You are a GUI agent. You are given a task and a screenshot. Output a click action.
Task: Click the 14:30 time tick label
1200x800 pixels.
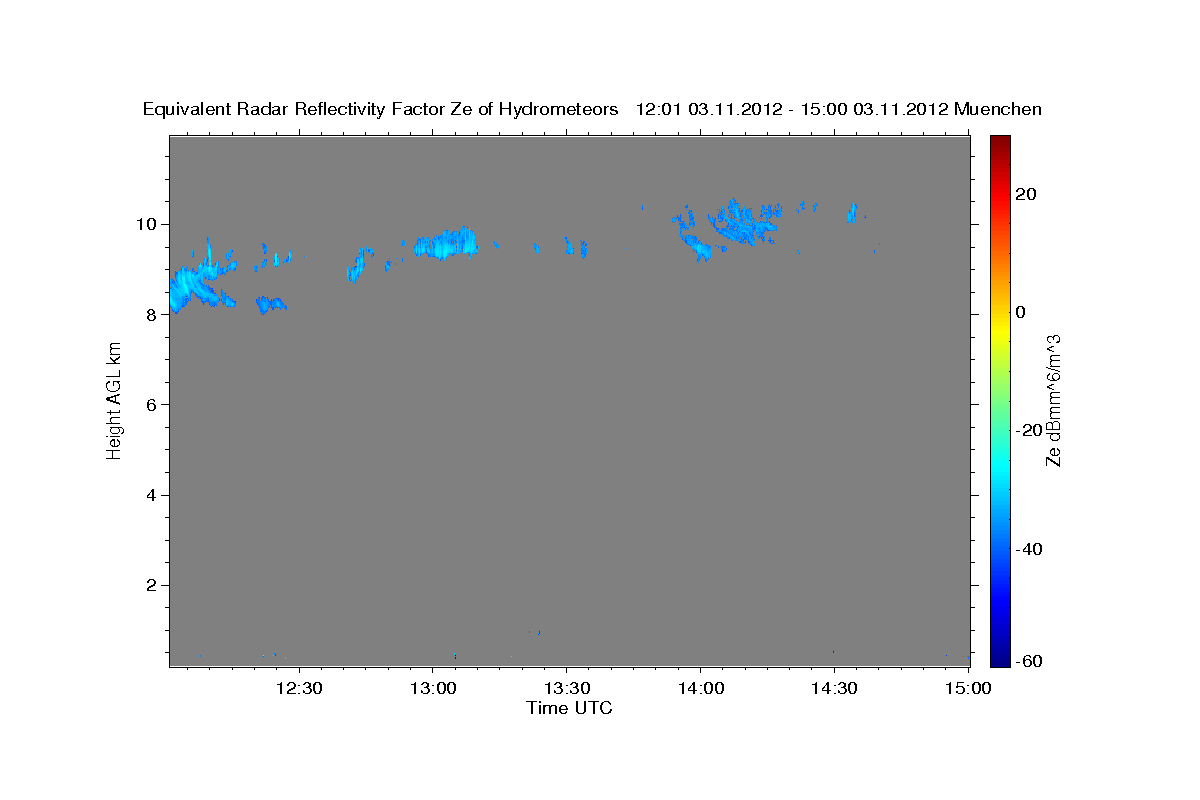pyautogui.click(x=833, y=689)
